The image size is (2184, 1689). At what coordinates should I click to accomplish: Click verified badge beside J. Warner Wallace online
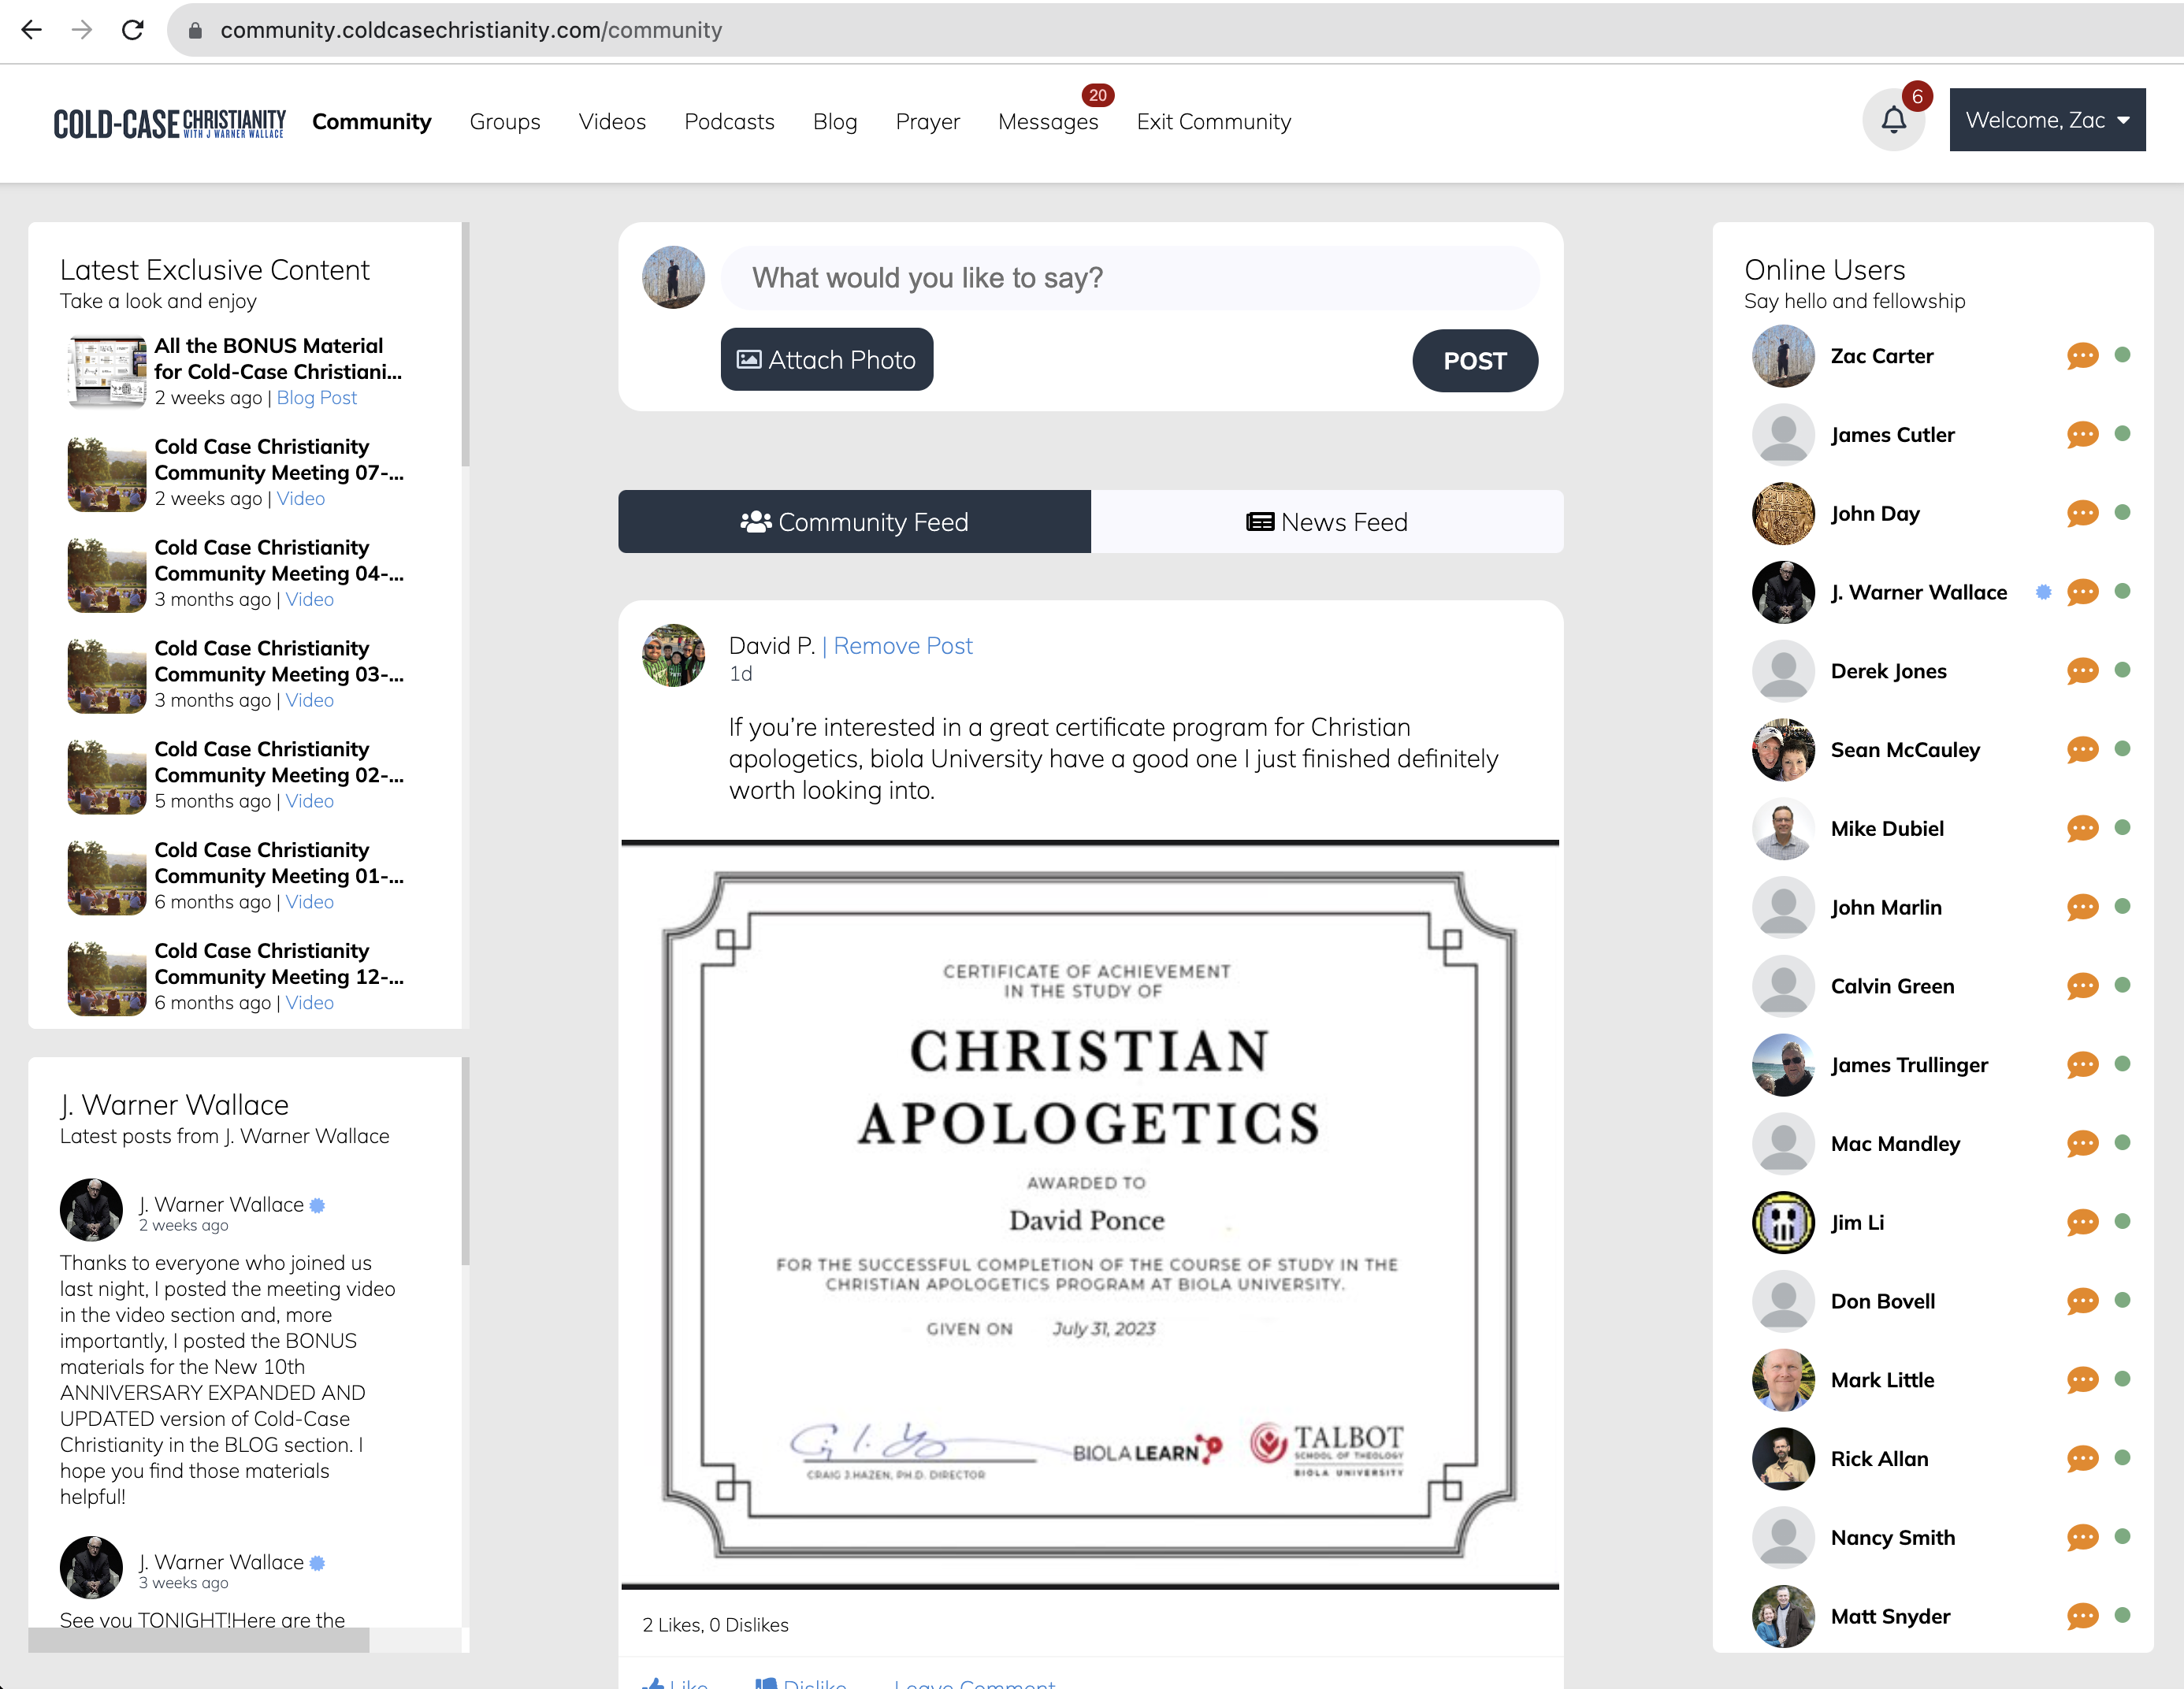(x=2043, y=593)
